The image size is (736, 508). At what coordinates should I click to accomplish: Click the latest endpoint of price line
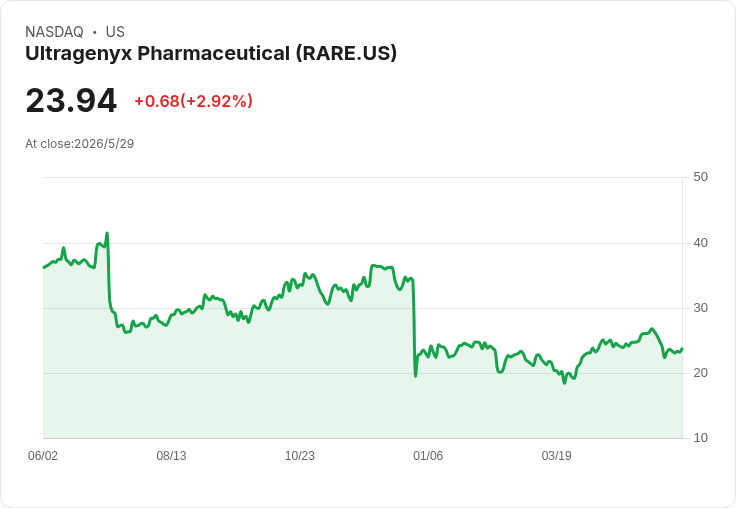click(682, 349)
